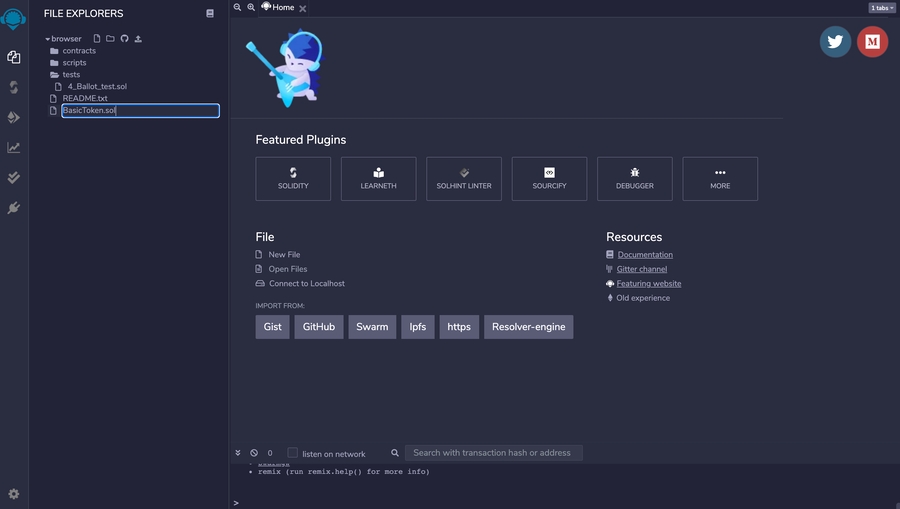Screen dimensions: 900x509
Task: Click the GitHub gist publish icon
Action: click(124, 39)
